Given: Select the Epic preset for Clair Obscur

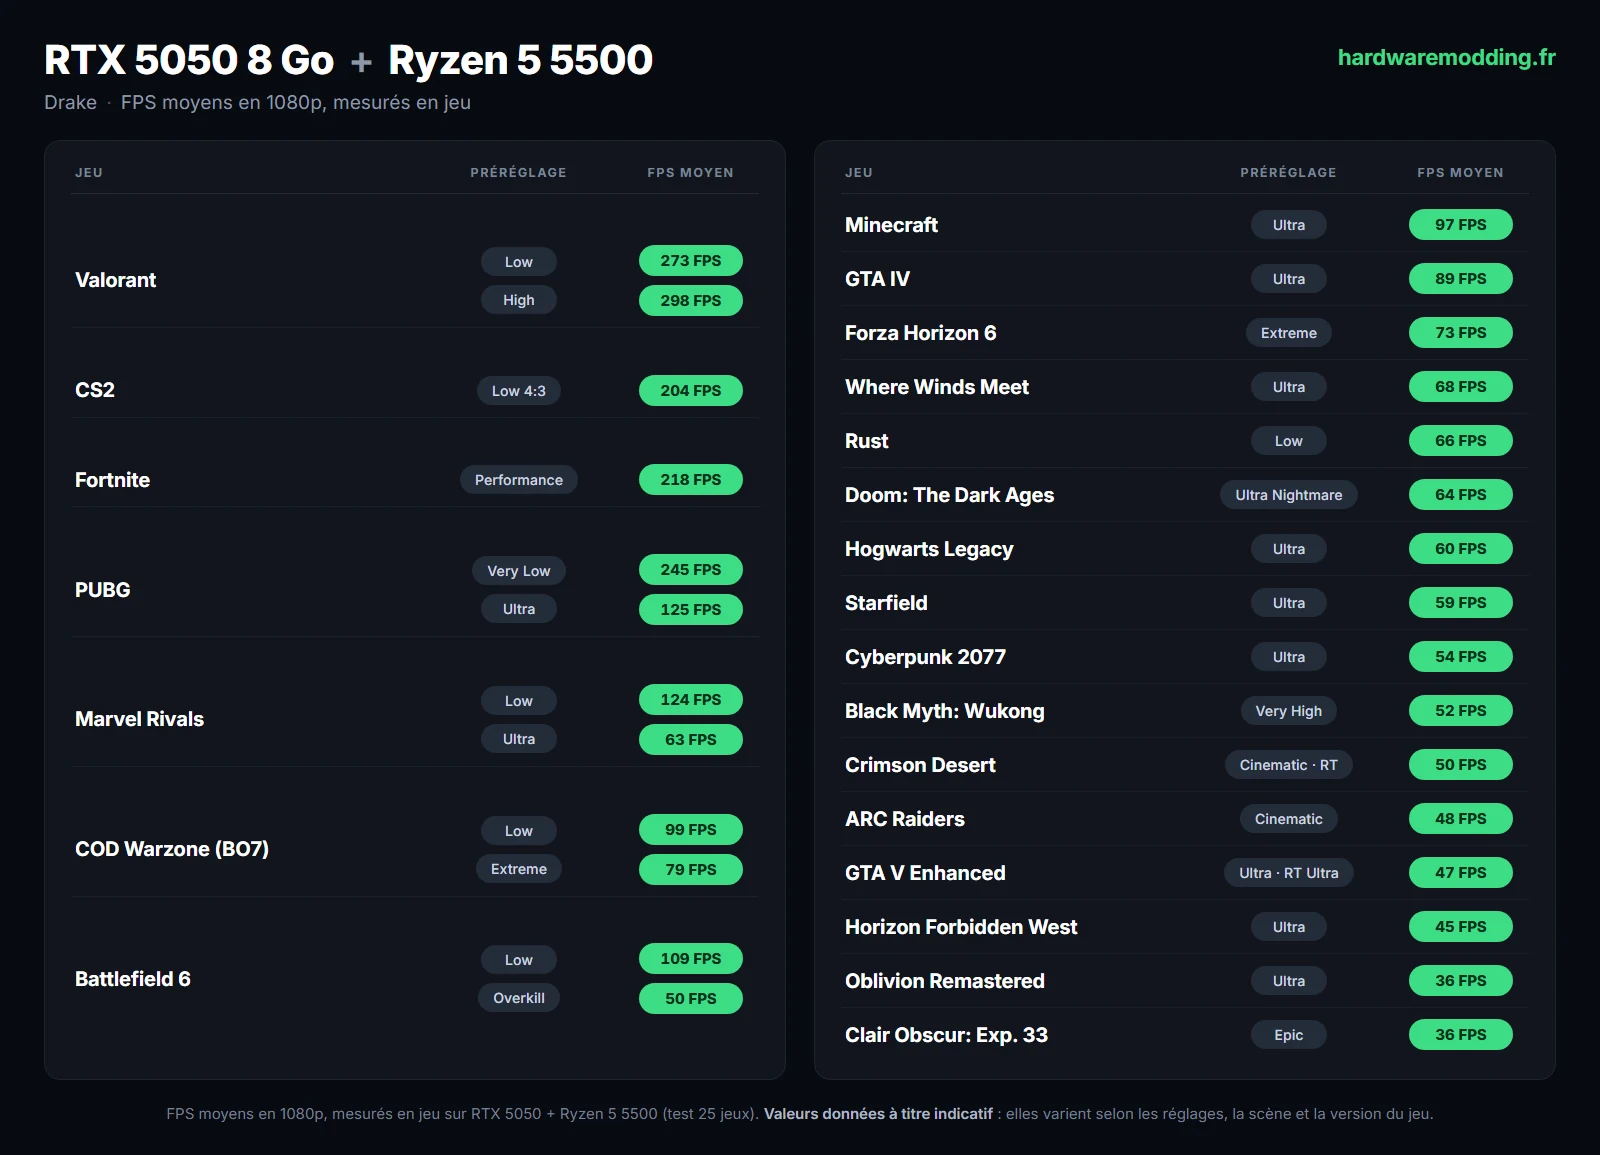Looking at the screenshot, I should click(x=1289, y=1035).
